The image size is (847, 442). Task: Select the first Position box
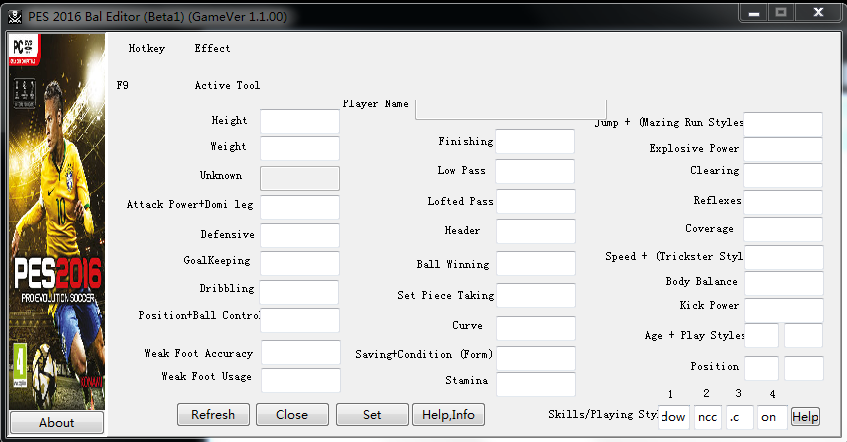[762, 368]
